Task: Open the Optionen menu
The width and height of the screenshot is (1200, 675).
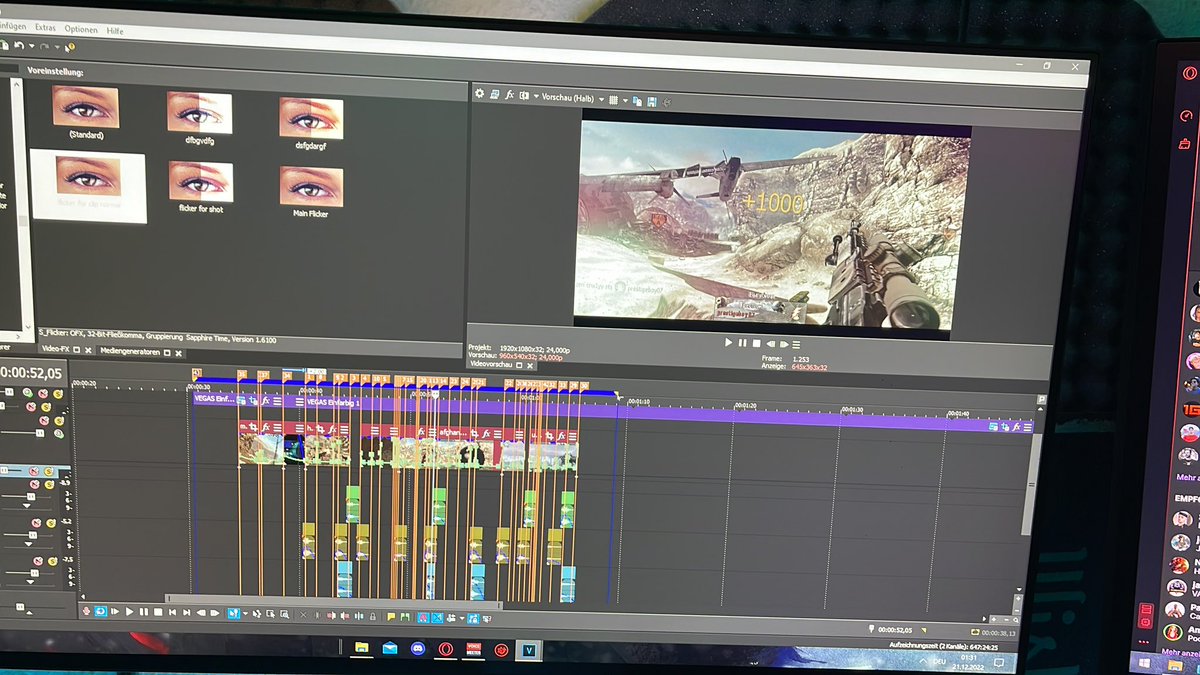Action: (82, 30)
